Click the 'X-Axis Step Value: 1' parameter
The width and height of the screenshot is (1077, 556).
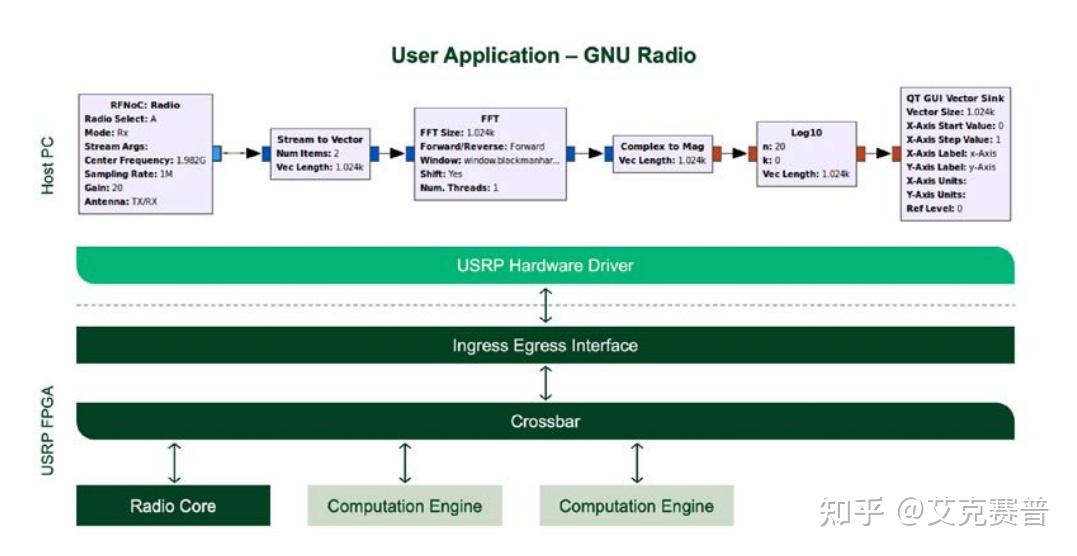coord(953,140)
